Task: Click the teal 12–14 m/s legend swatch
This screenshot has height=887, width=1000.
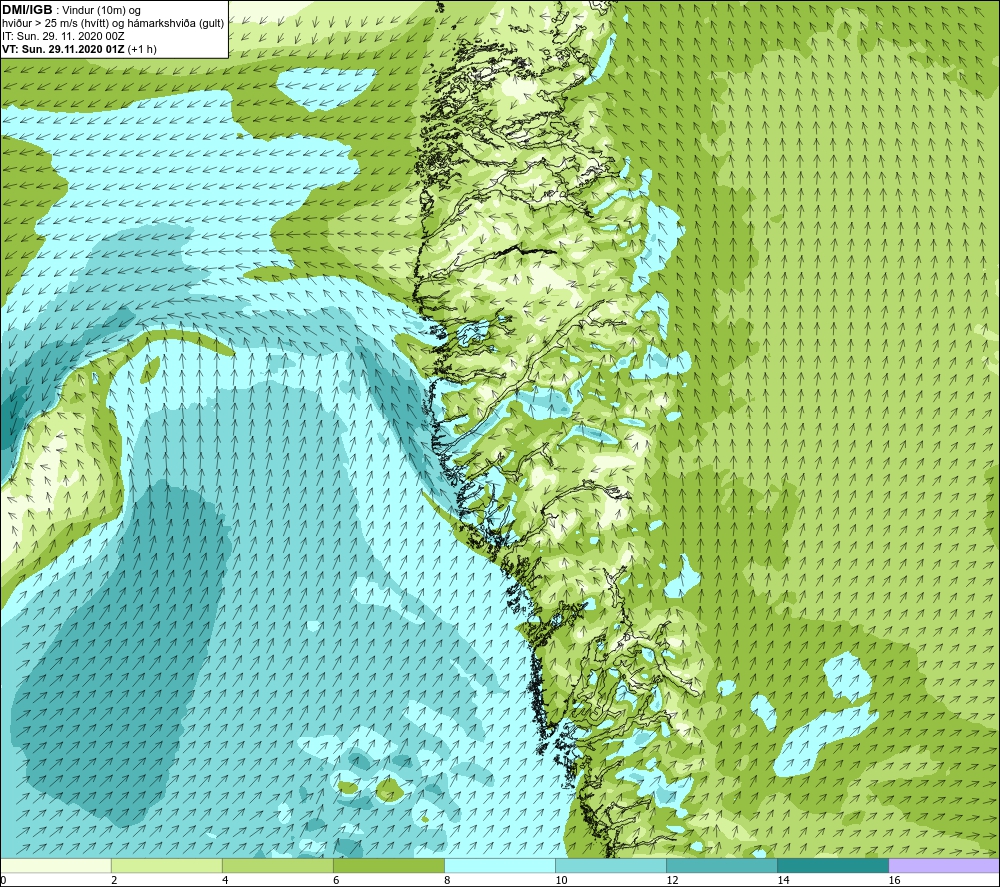Action: 722,866
